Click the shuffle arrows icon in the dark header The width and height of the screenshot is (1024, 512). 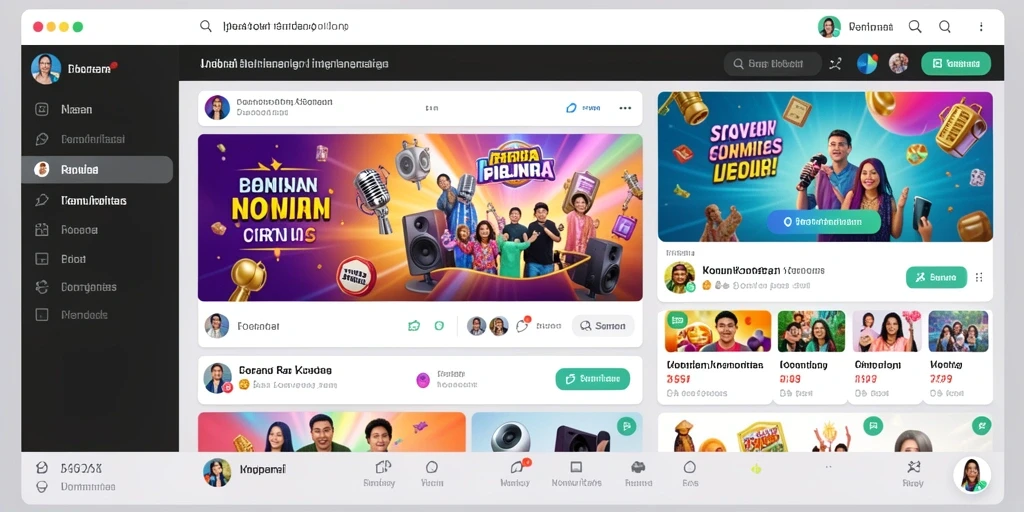[x=835, y=63]
